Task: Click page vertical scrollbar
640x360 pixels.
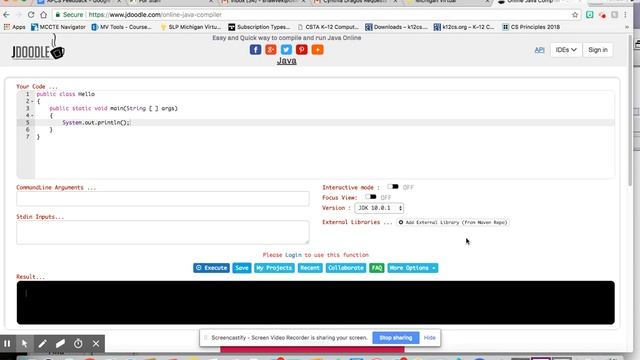Action: pyautogui.click(x=631, y=110)
